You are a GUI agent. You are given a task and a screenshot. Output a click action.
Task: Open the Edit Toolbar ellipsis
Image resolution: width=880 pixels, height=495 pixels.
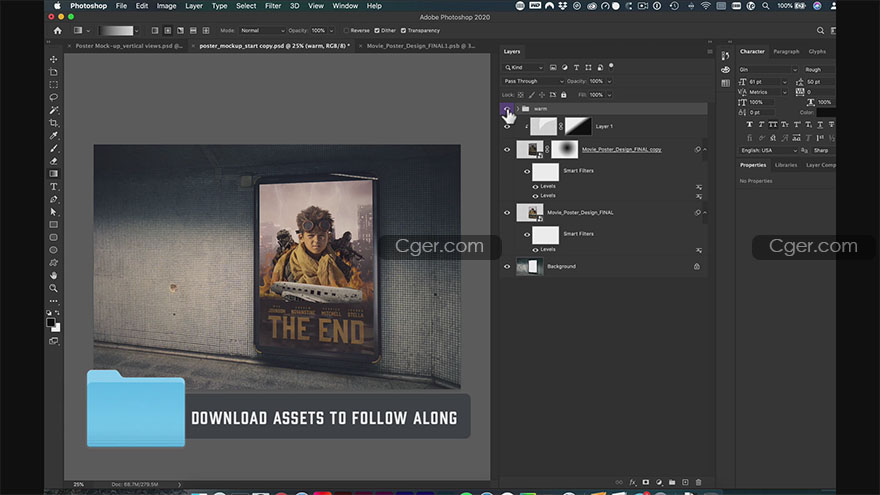[53, 301]
